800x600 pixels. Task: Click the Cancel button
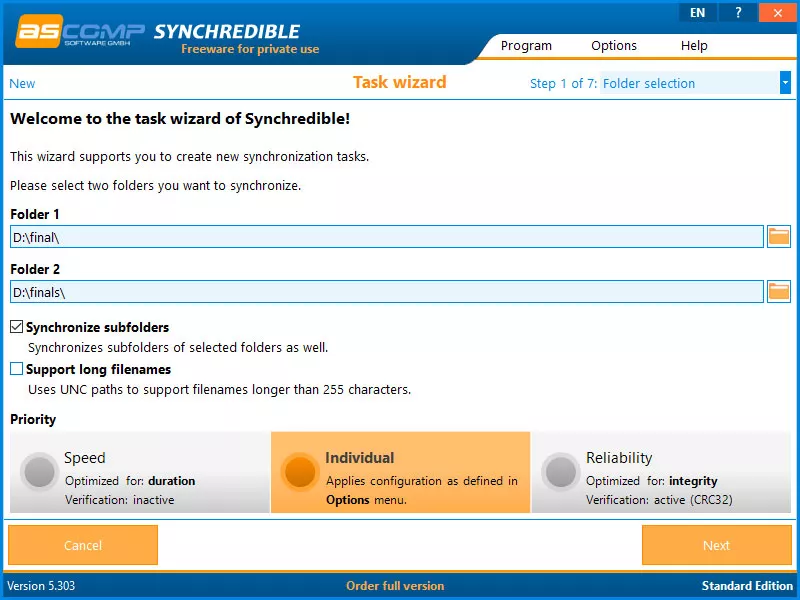(83, 545)
